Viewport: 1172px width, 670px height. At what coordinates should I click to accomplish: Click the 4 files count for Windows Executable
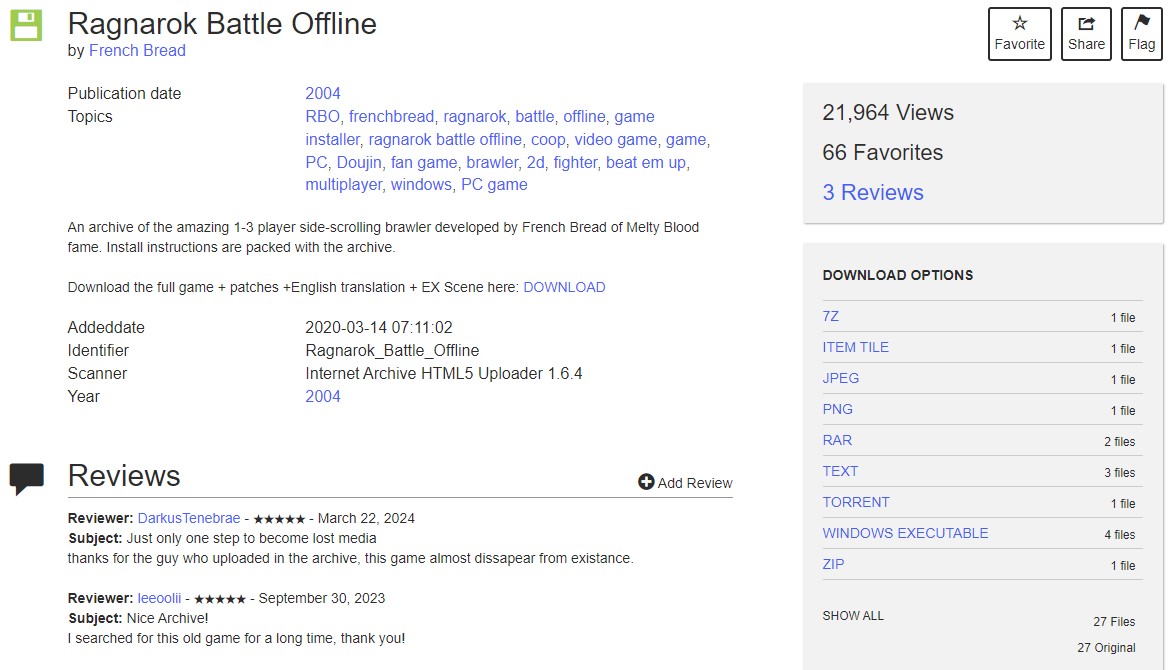tap(1120, 535)
